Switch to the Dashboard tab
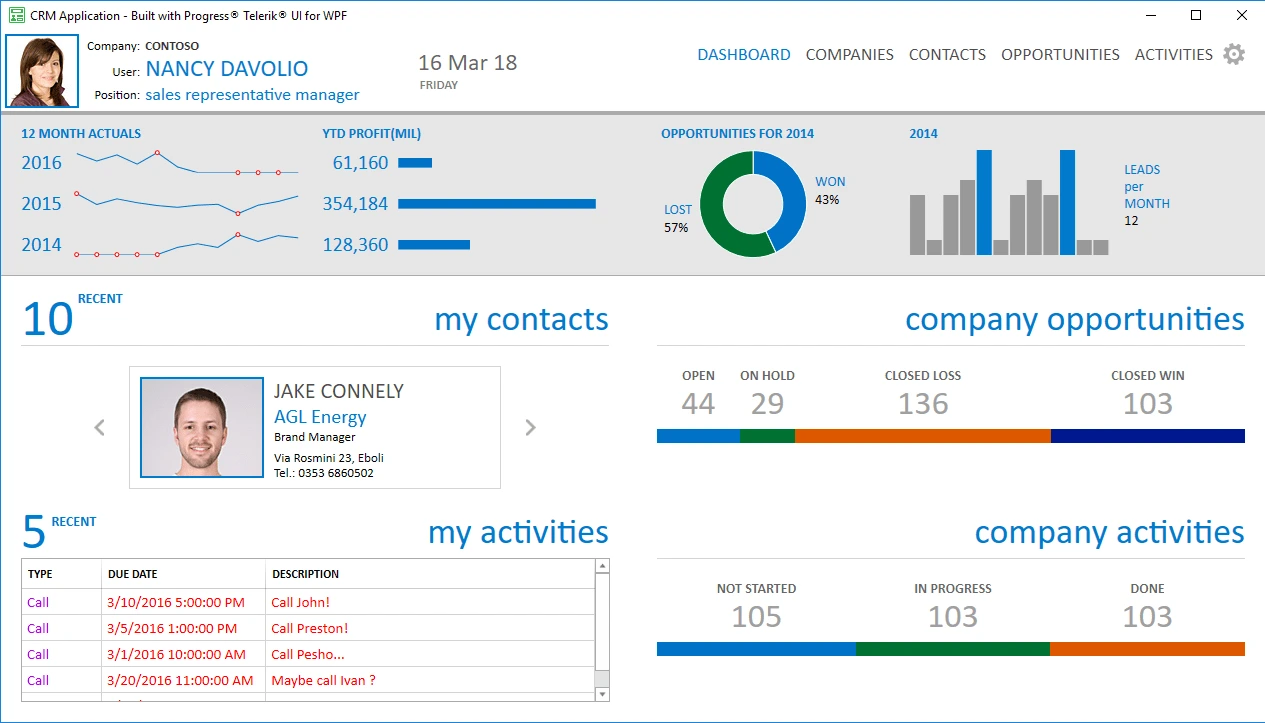1265x723 pixels. coord(743,55)
